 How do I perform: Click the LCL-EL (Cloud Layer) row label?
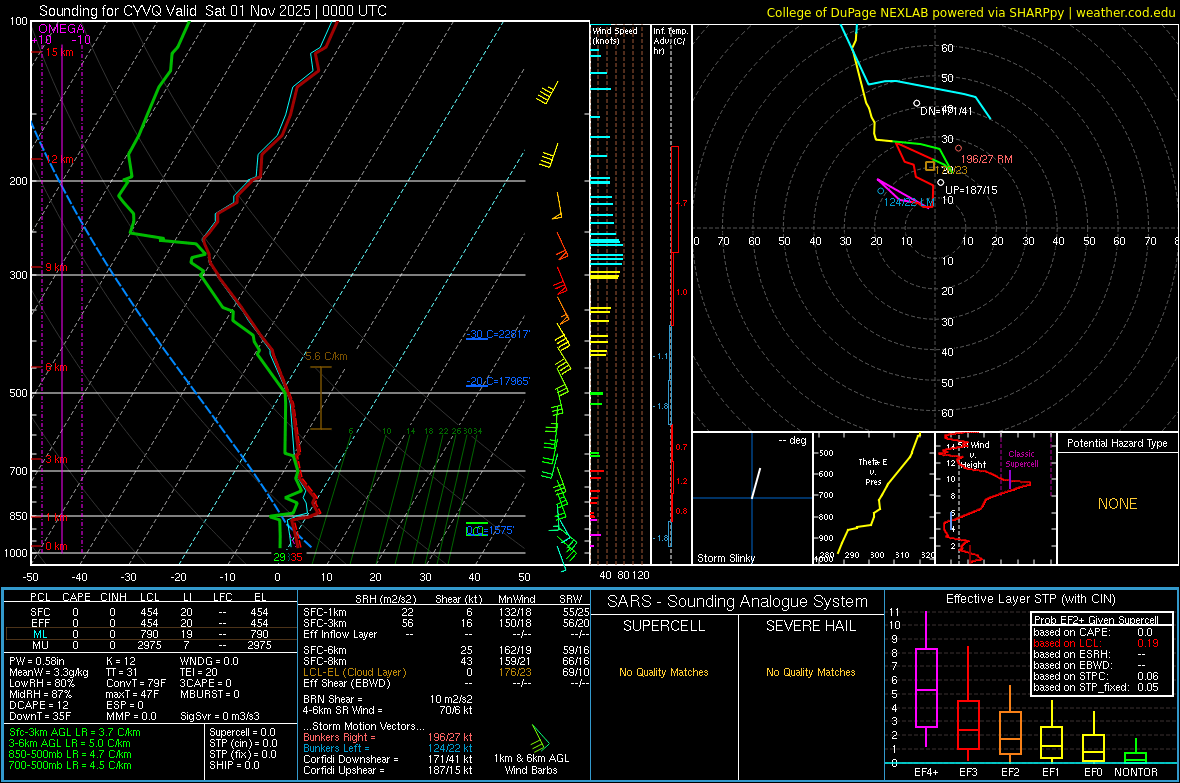point(354,672)
